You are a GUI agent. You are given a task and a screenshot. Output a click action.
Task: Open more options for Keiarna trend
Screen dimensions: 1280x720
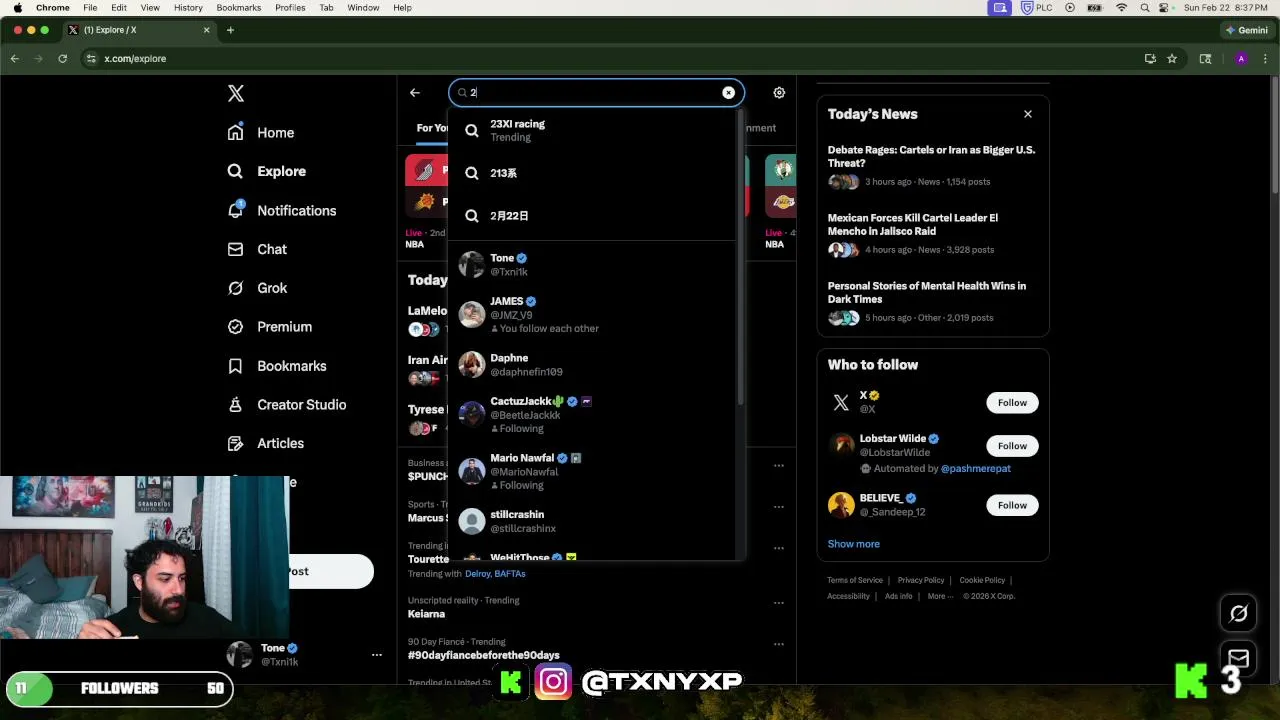click(778, 603)
